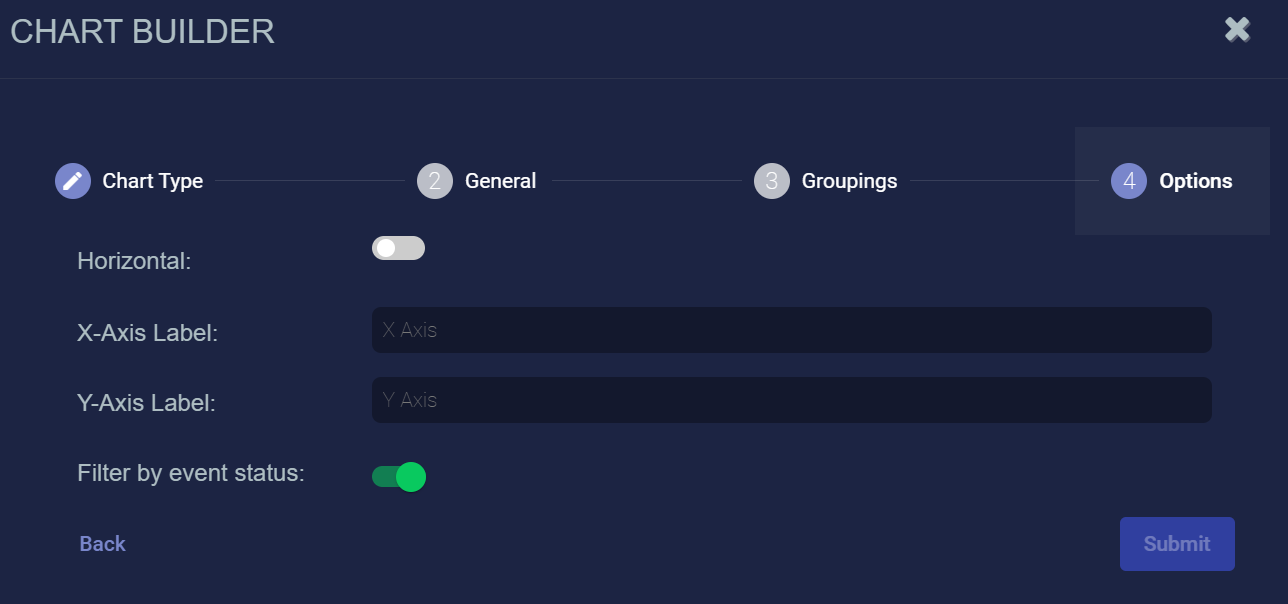Select the Options step label
This screenshot has height=604, width=1288.
[1196, 181]
